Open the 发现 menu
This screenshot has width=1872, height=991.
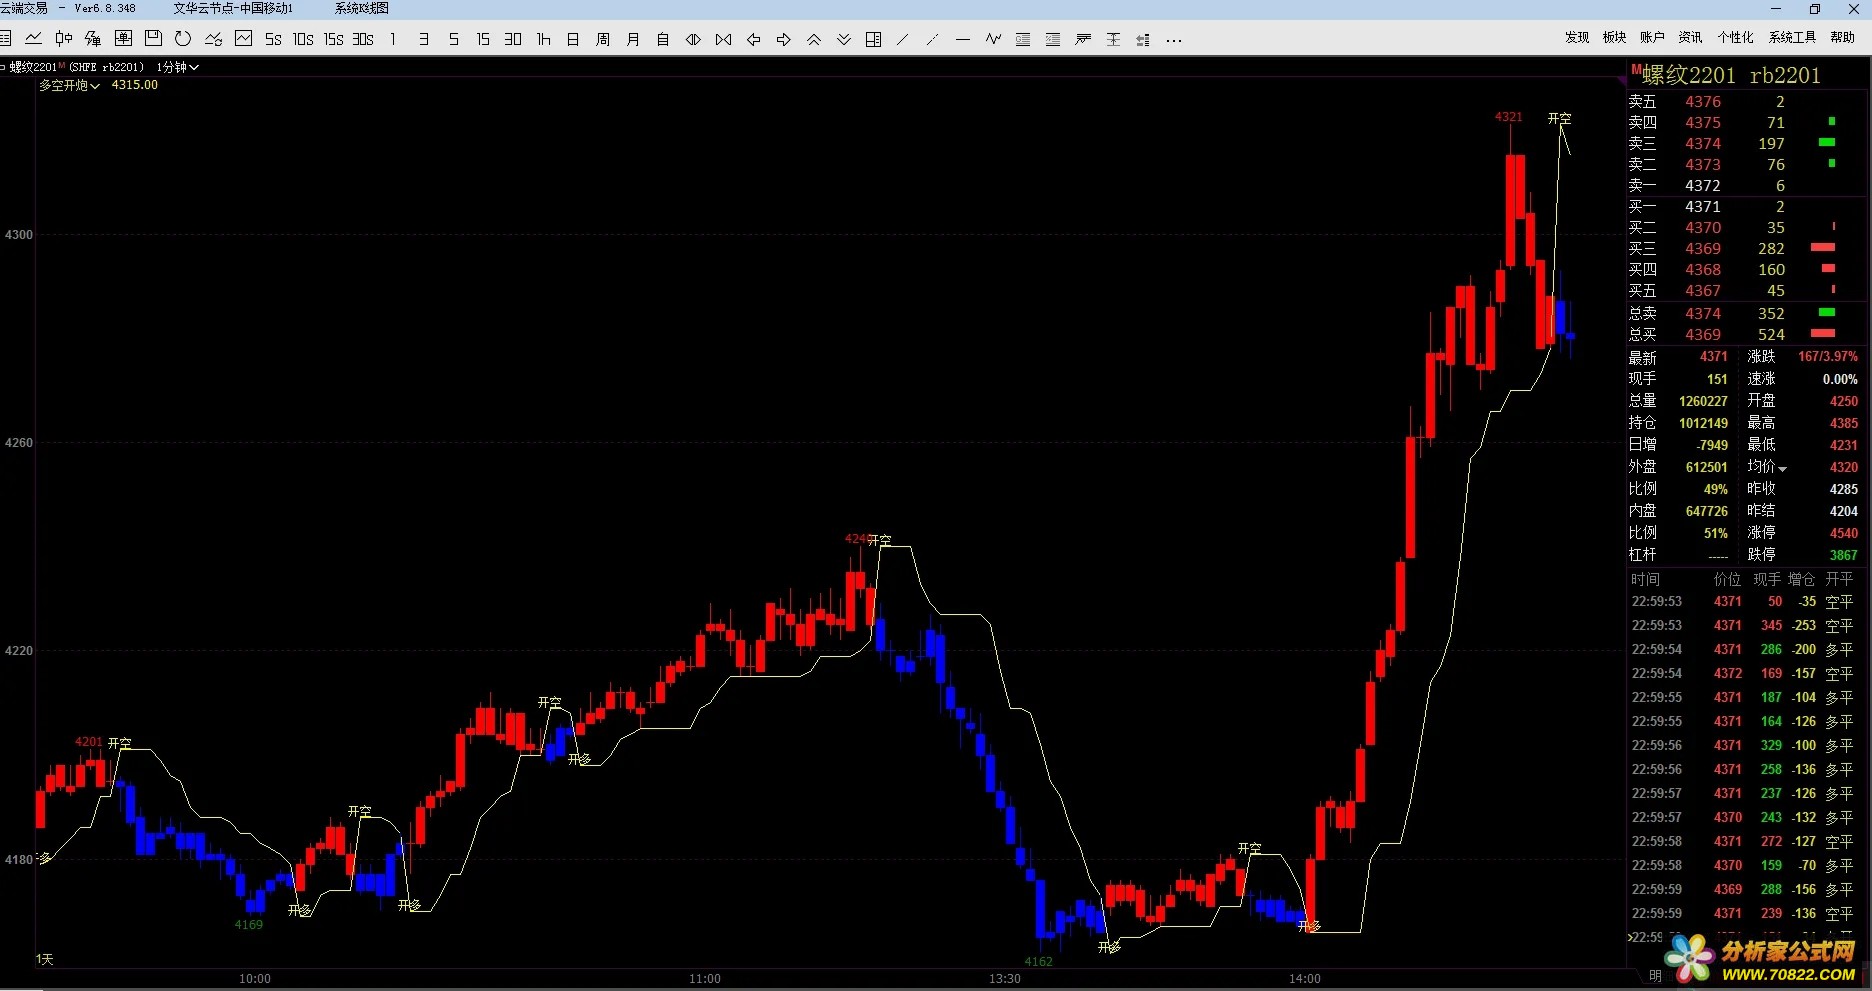pyautogui.click(x=1577, y=37)
